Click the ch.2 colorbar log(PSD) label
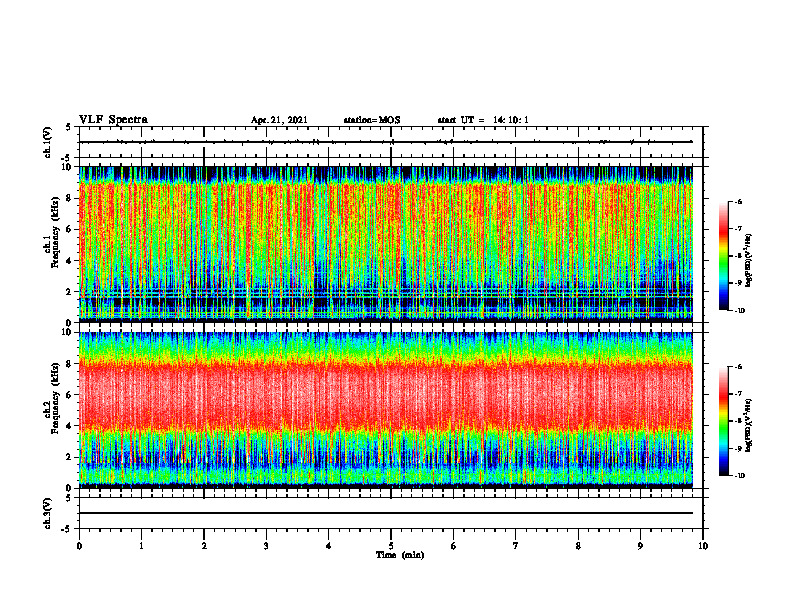The image size is (792, 612). point(749,425)
